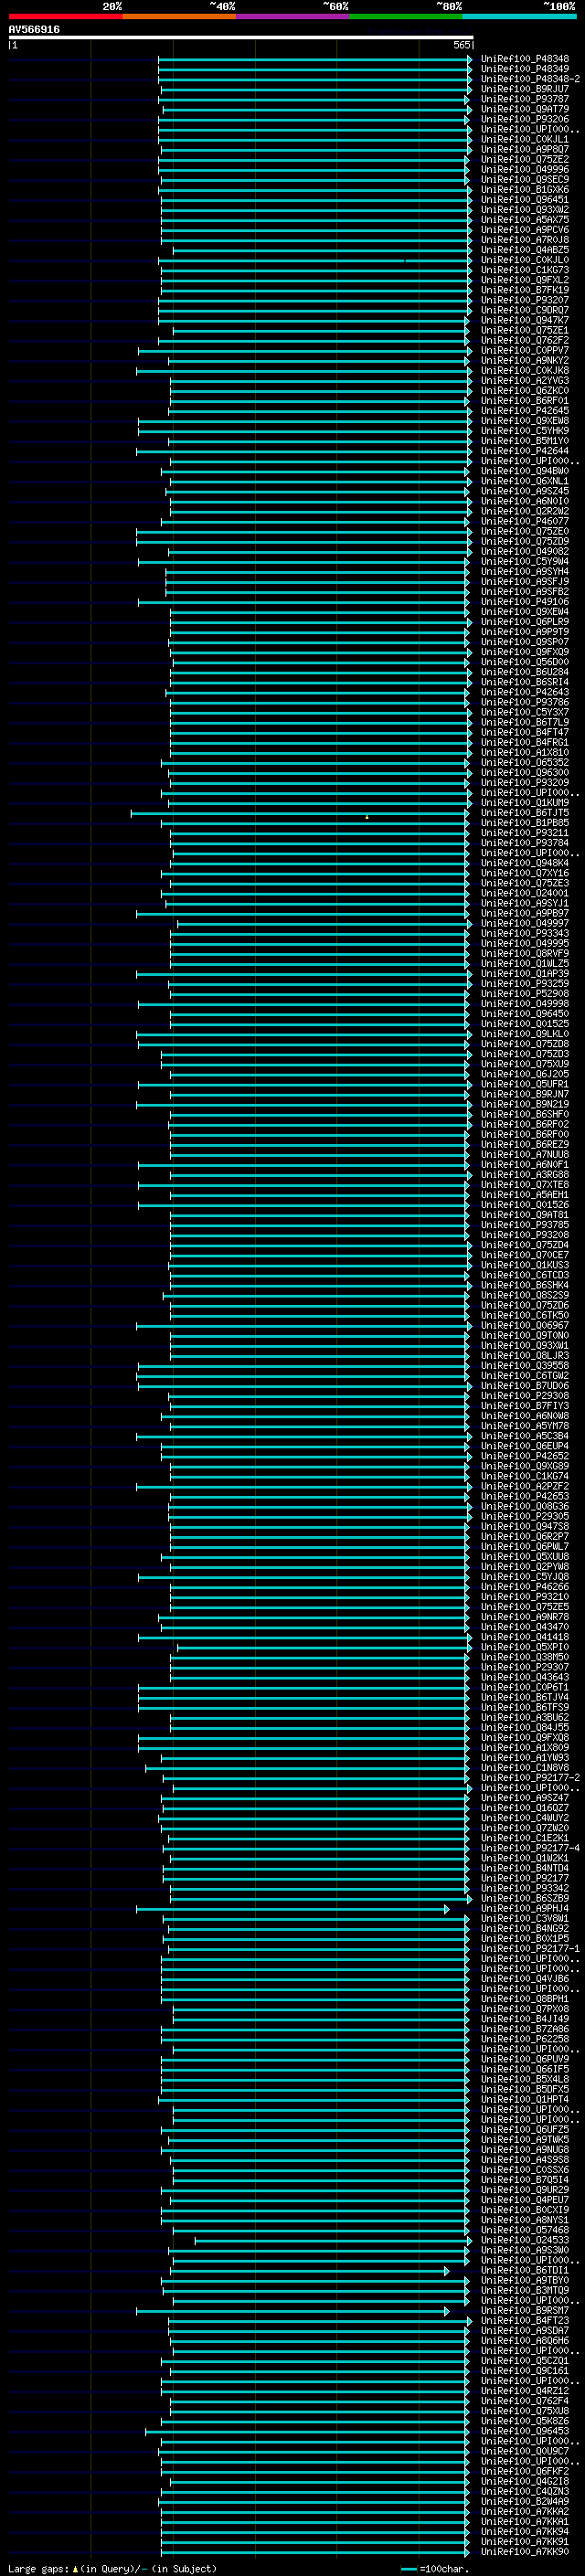
Task: Select the UniRef100_C3V8W1 subject label
Action: point(524,1918)
